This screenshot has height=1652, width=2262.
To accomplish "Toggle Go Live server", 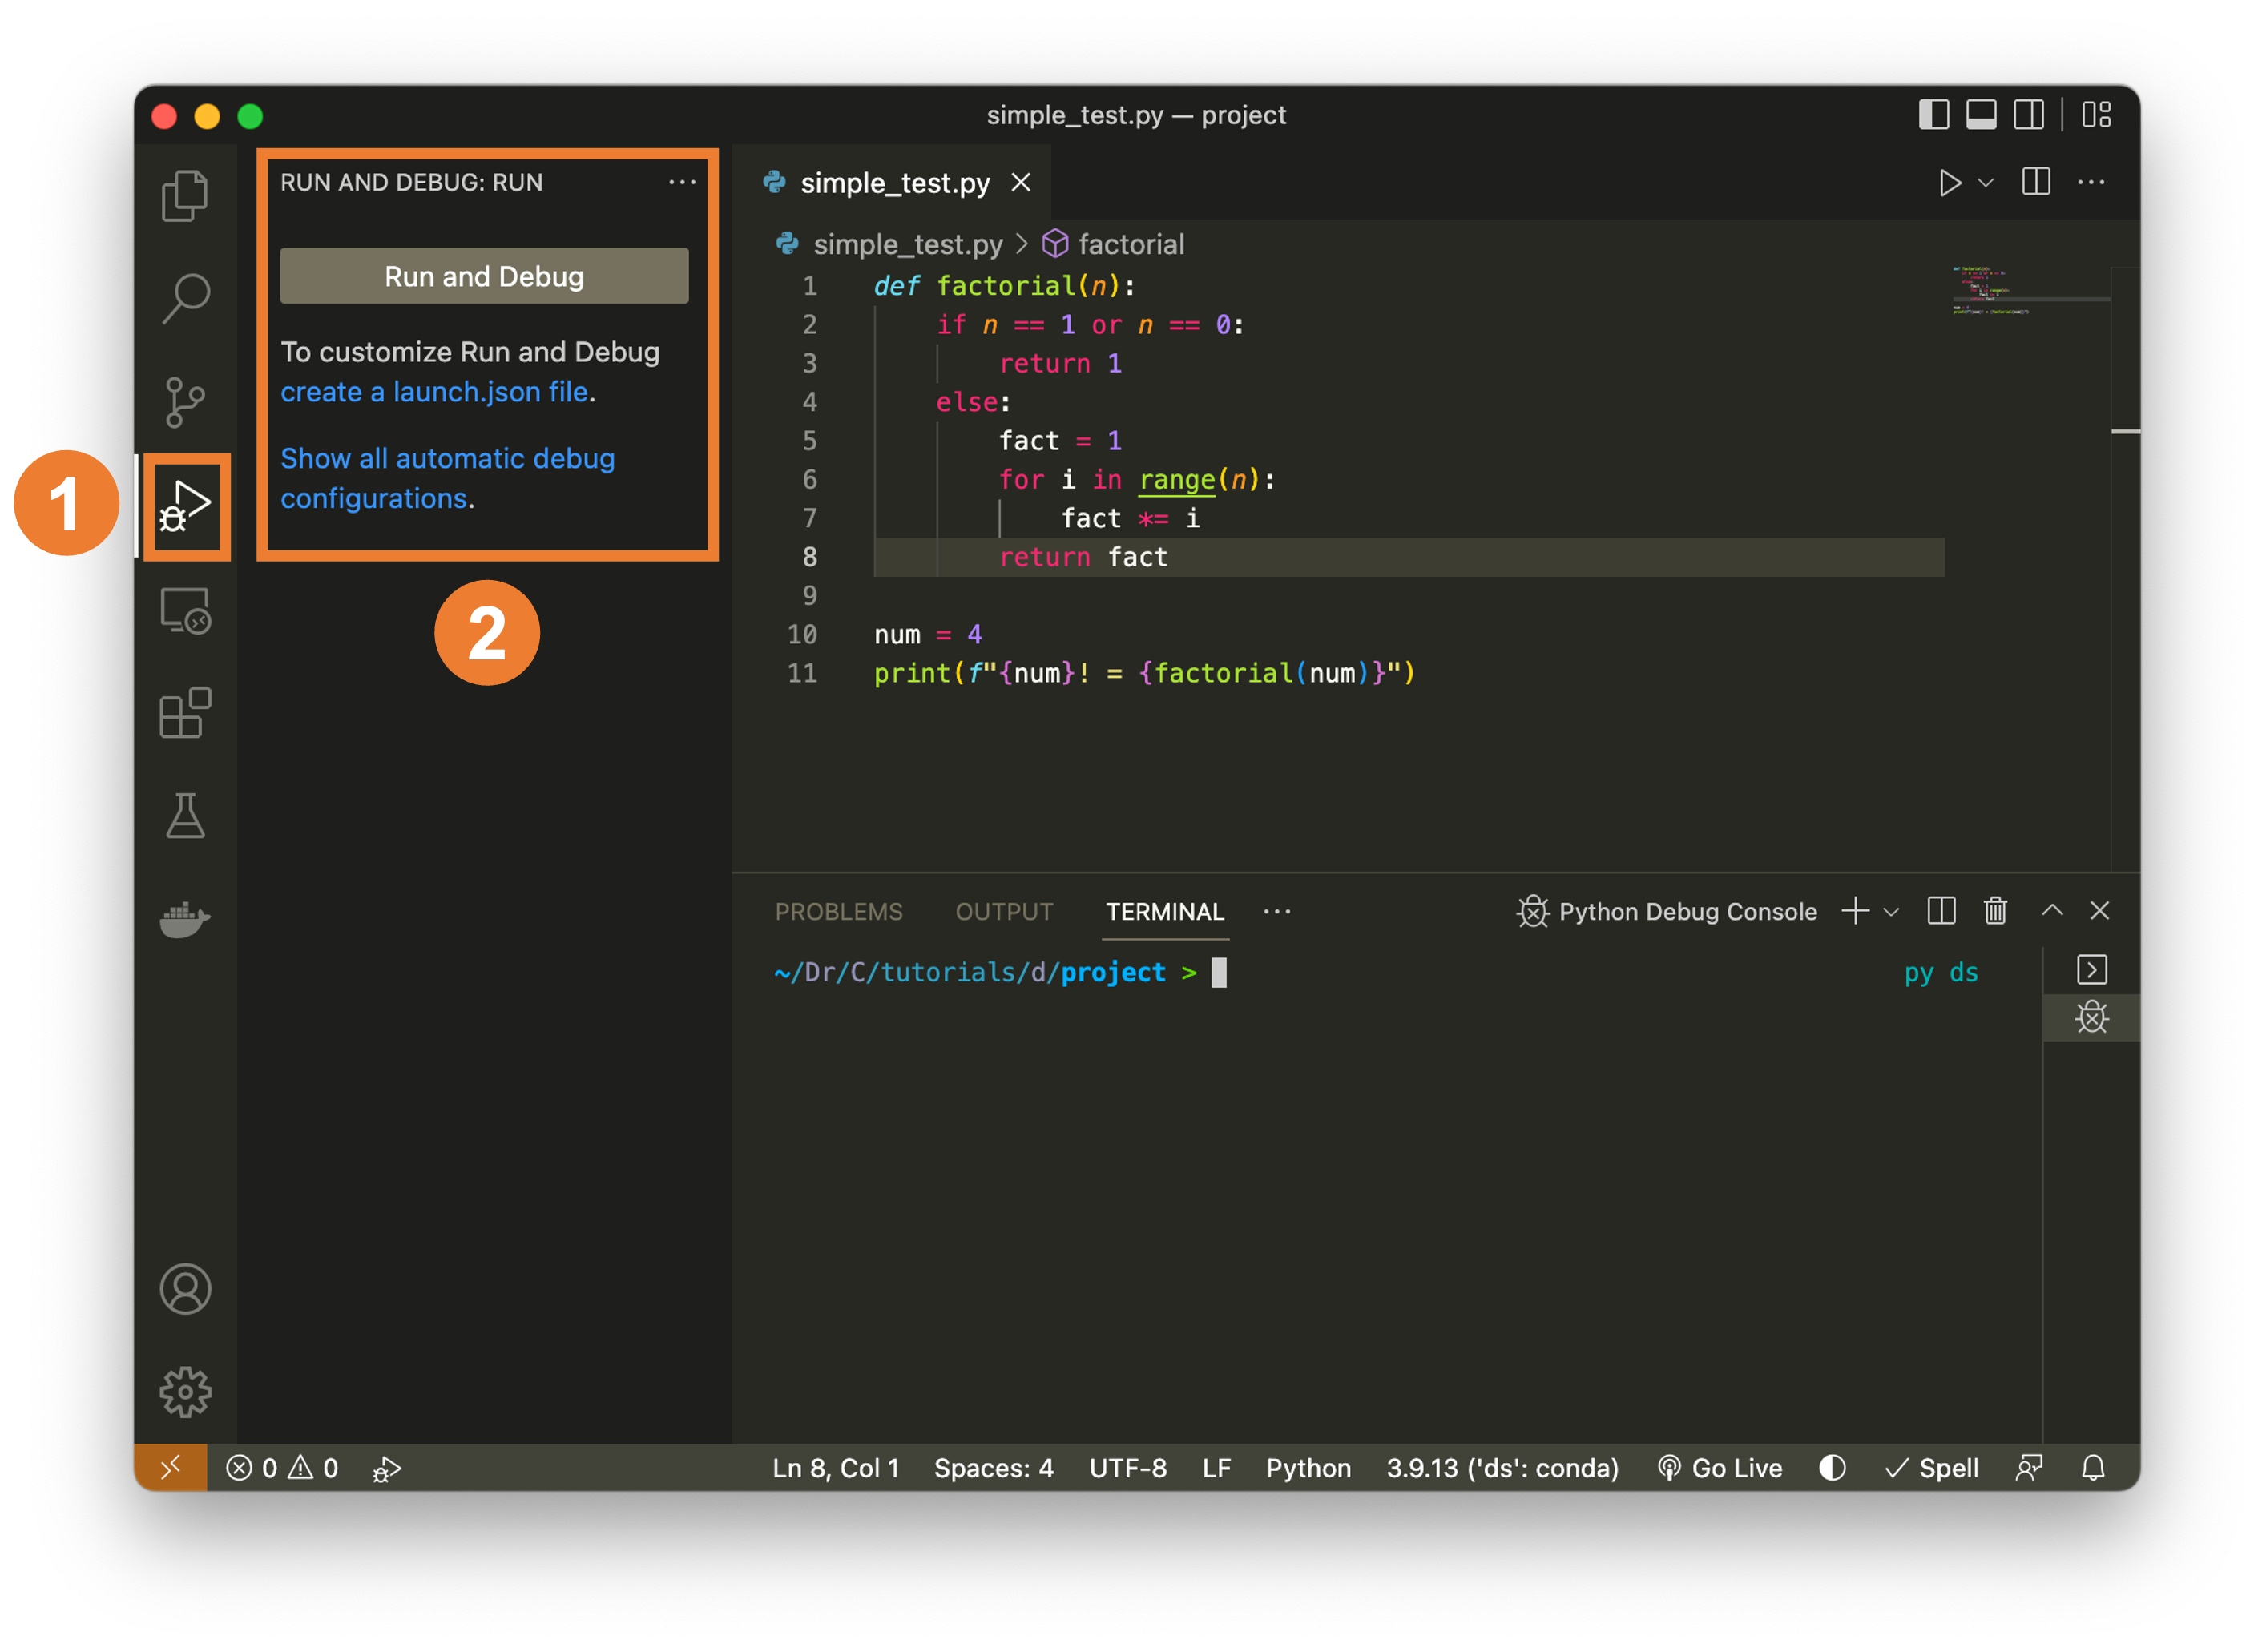I will tap(1720, 1468).
